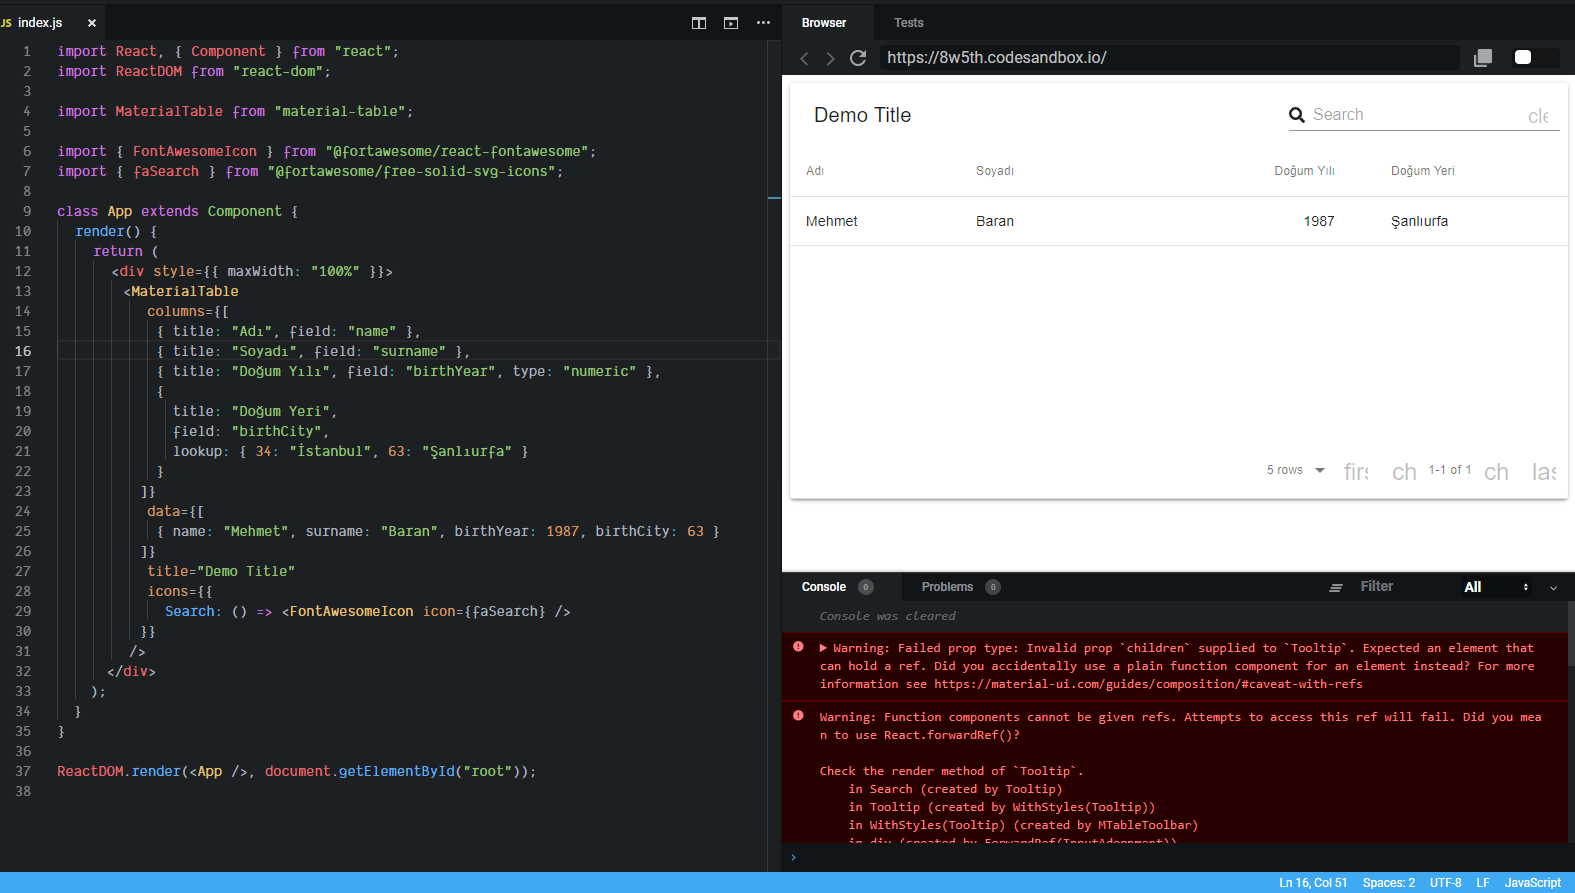Open the 5 rows per page dropdown

coord(1295,470)
